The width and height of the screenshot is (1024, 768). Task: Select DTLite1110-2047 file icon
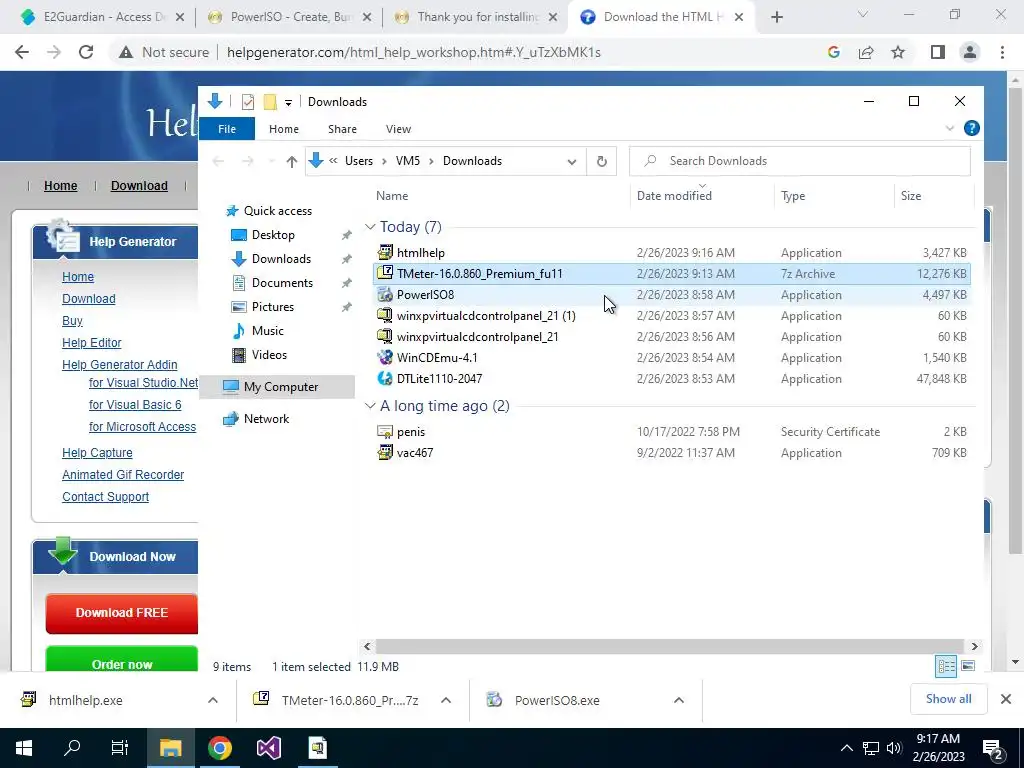point(385,378)
